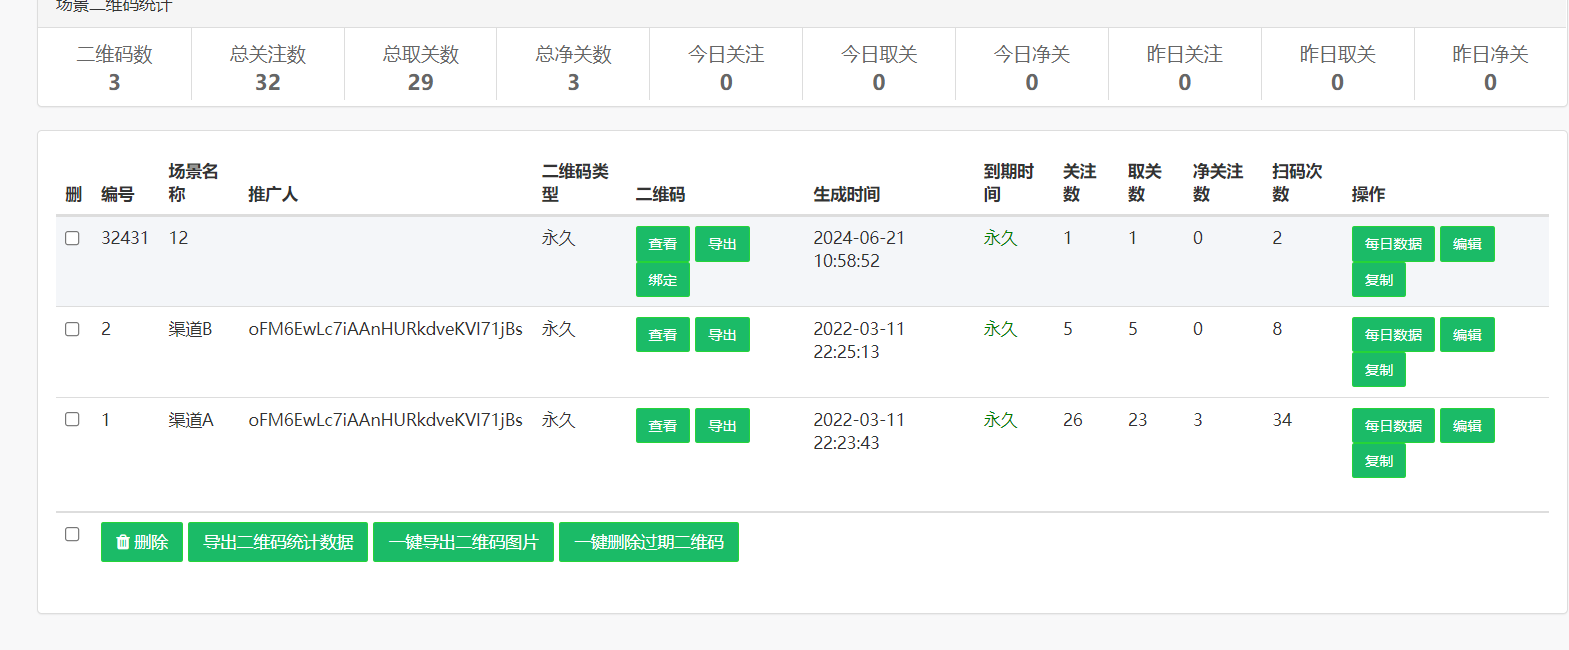This screenshot has width=1569, height=650.
Task: Export (导出) the 渠道A QR code
Action: pyautogui.click(x=722, y=426)
